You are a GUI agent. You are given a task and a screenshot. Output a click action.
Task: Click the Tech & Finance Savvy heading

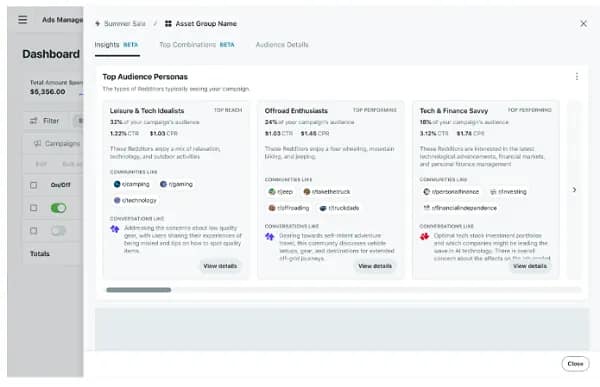tap(454, 111)
